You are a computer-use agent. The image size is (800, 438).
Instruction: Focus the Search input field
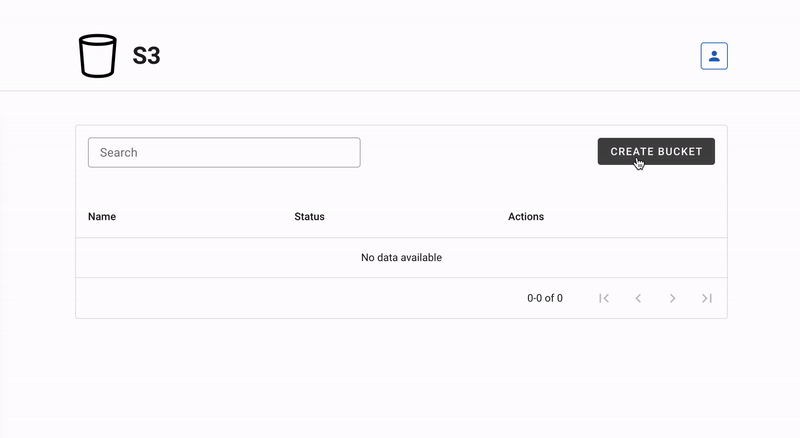click(224, 152)
